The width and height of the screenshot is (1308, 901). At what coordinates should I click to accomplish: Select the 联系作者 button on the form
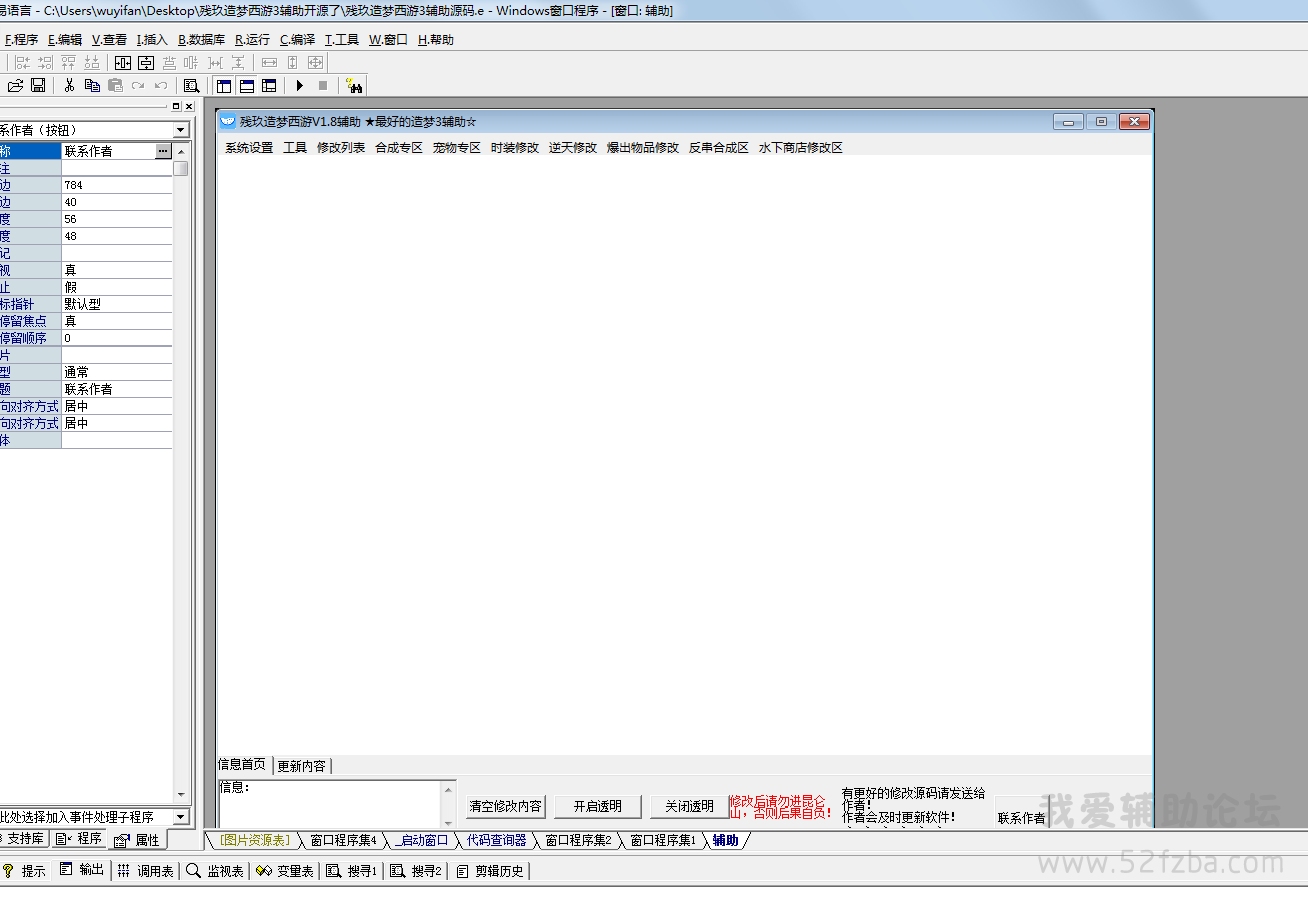[x=1022, y=811]
